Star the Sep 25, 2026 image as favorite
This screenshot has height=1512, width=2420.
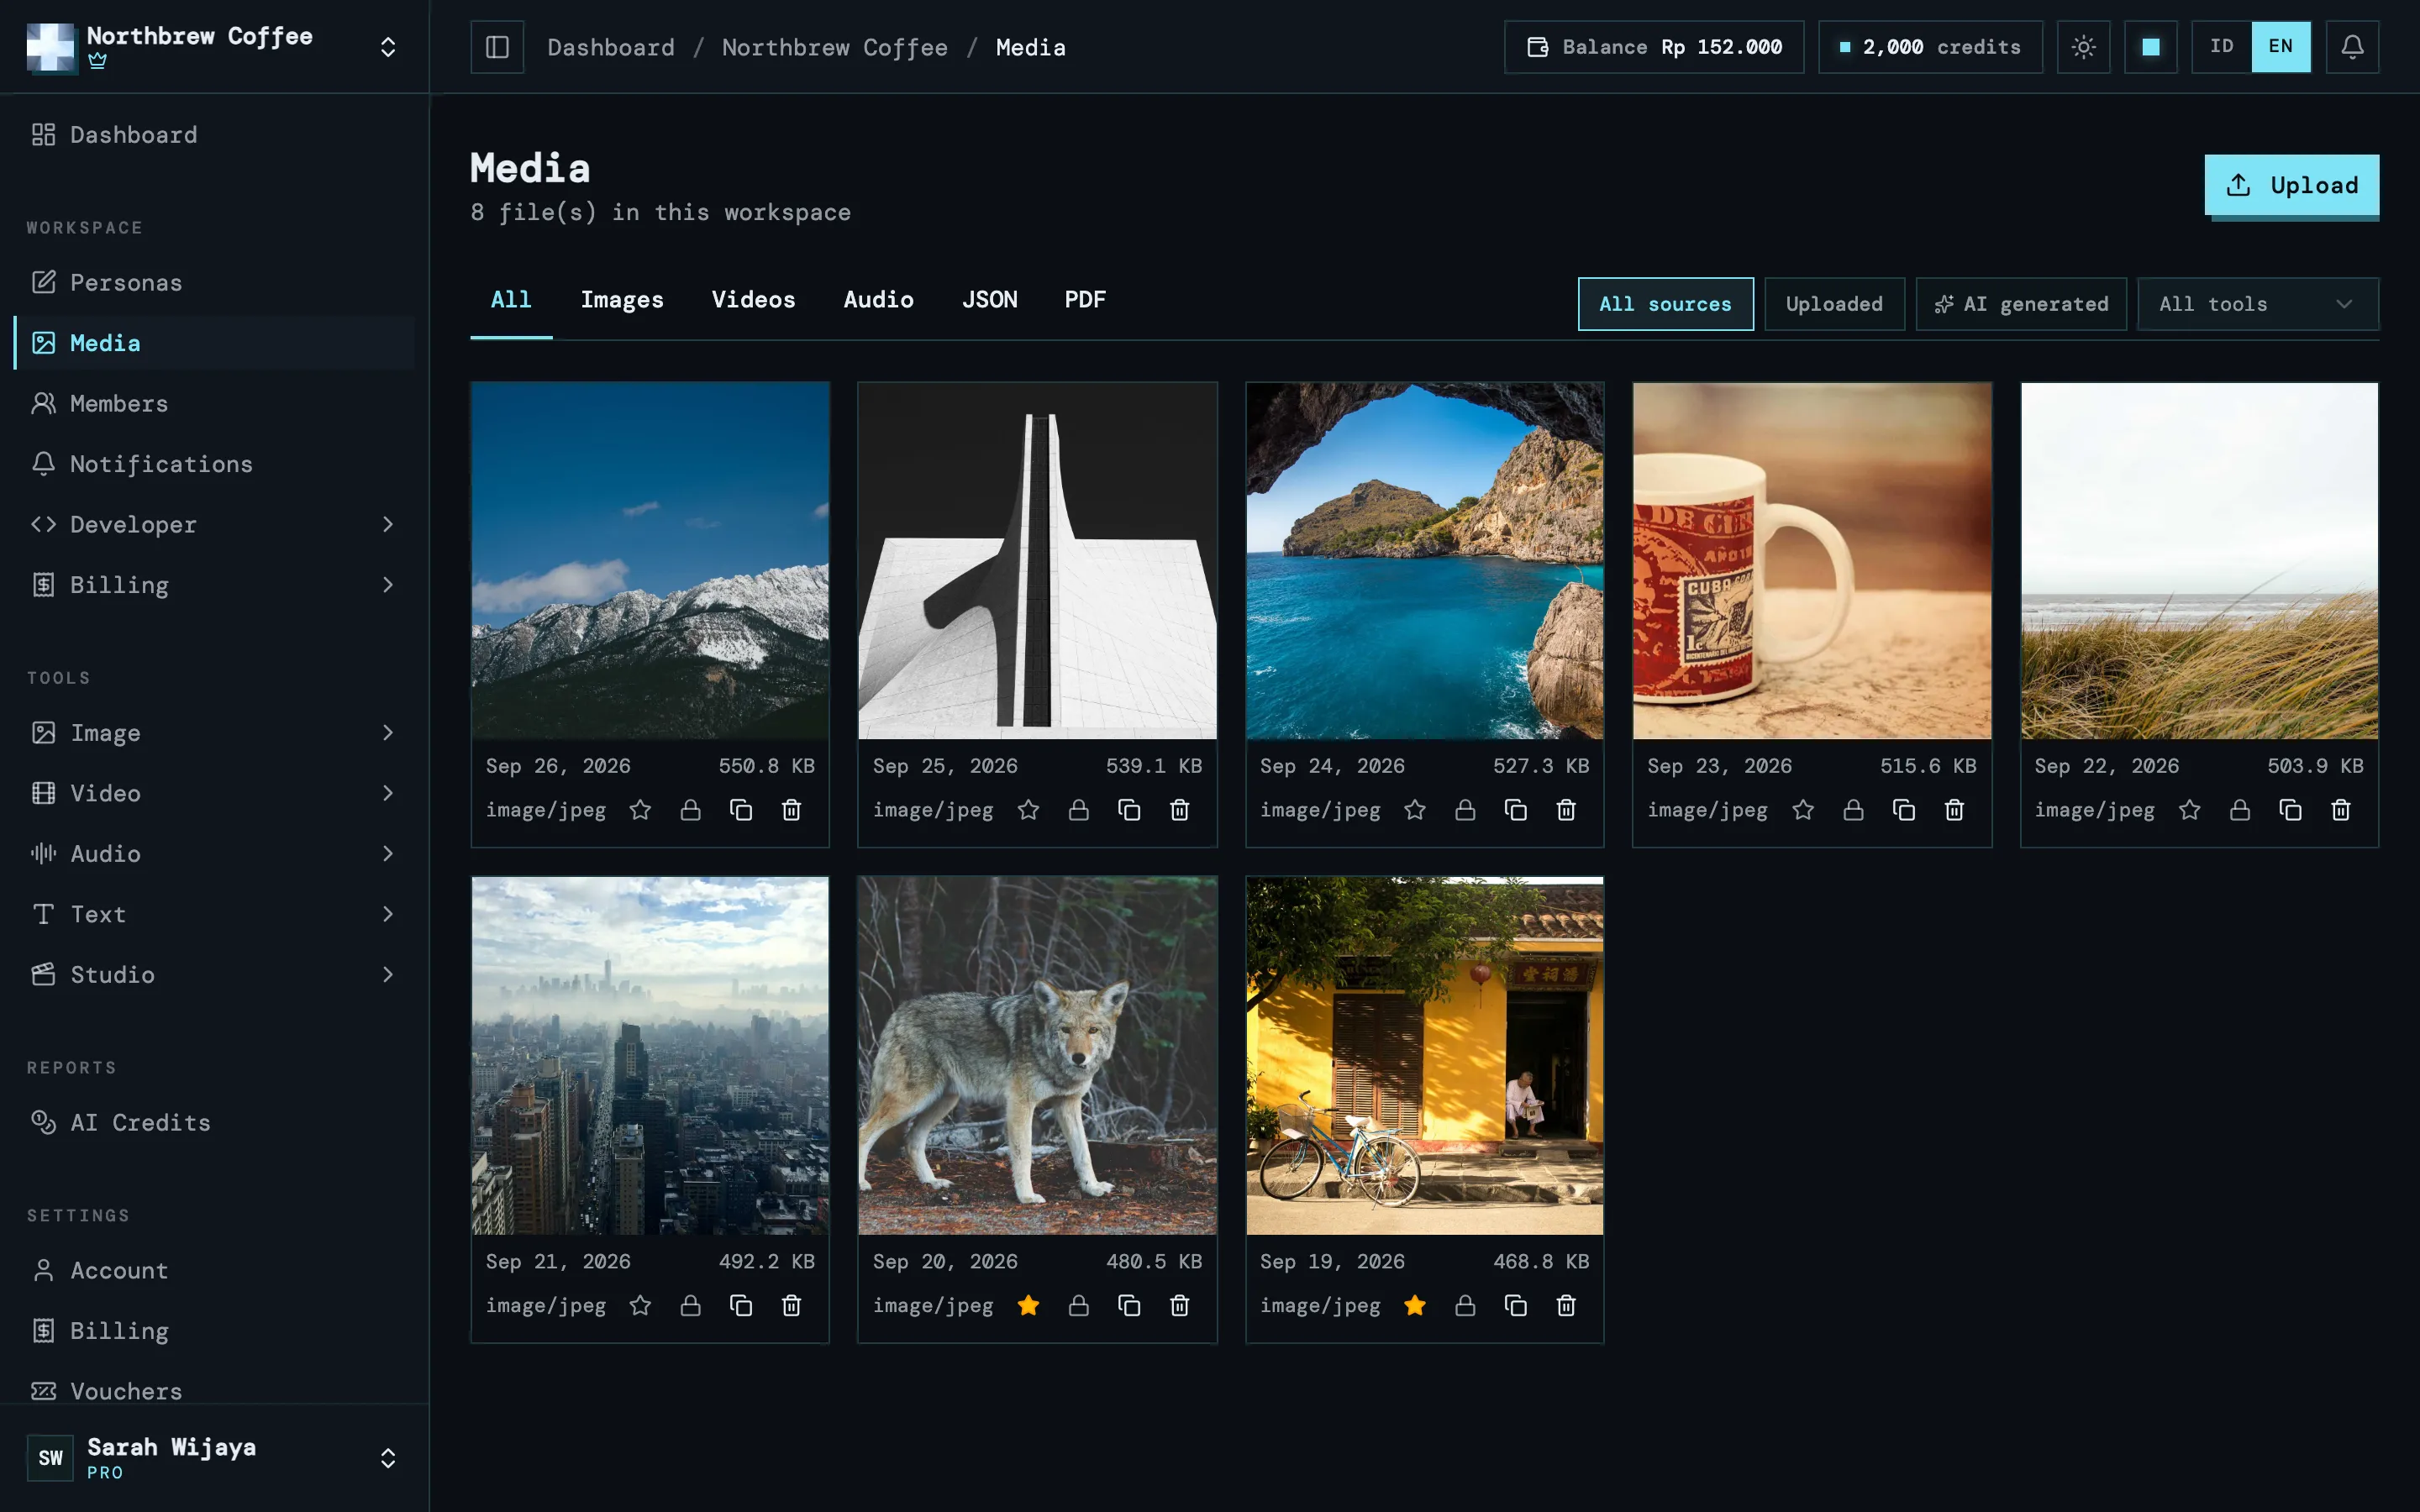pyautogui.click(x=1028, y=810)
